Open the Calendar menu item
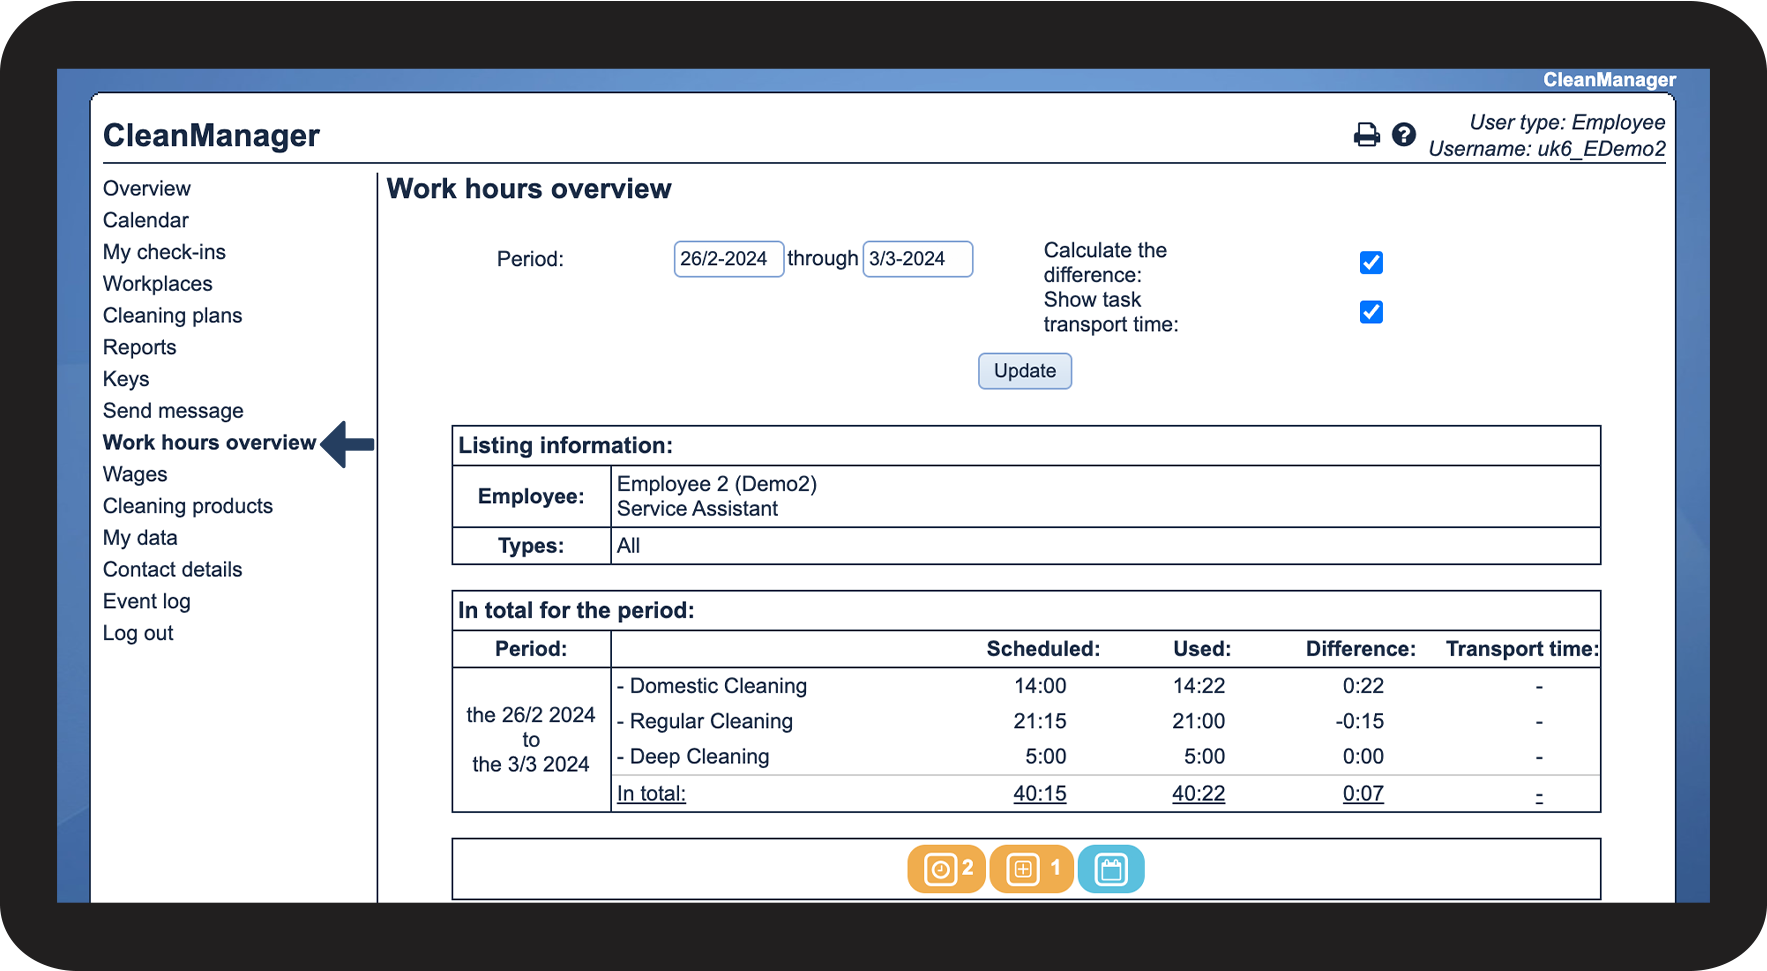Image resolution: width=1767 pixels, height=971 pixels. (x=146, y=220)
